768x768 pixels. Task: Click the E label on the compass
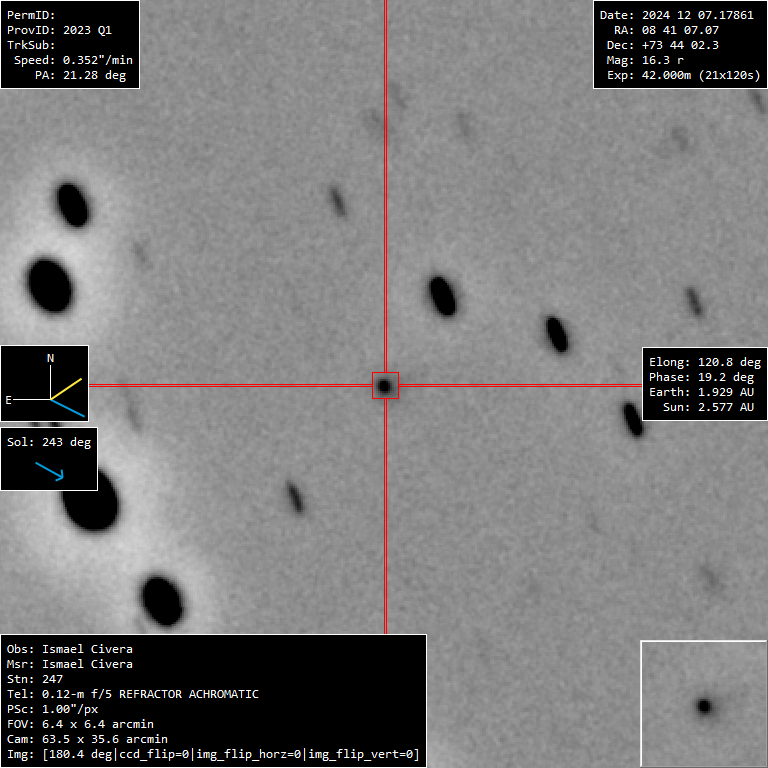[x=9, y=399]
